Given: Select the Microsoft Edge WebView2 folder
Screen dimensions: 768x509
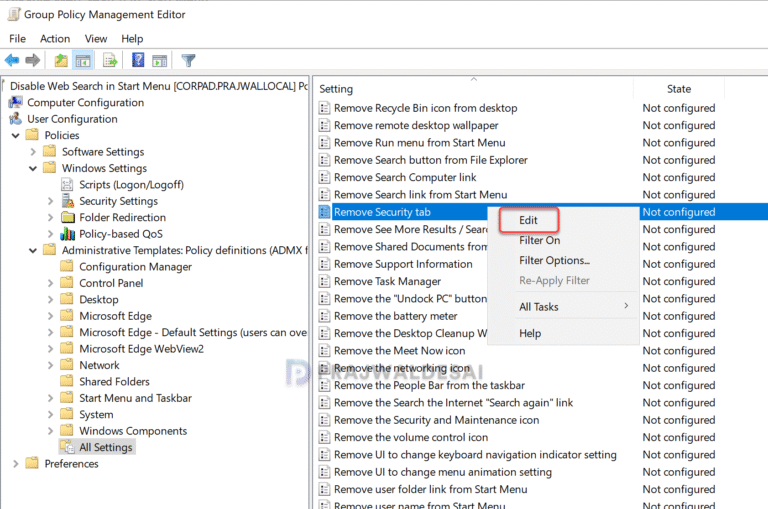Looking at the screenshot, I should point(142,349).
